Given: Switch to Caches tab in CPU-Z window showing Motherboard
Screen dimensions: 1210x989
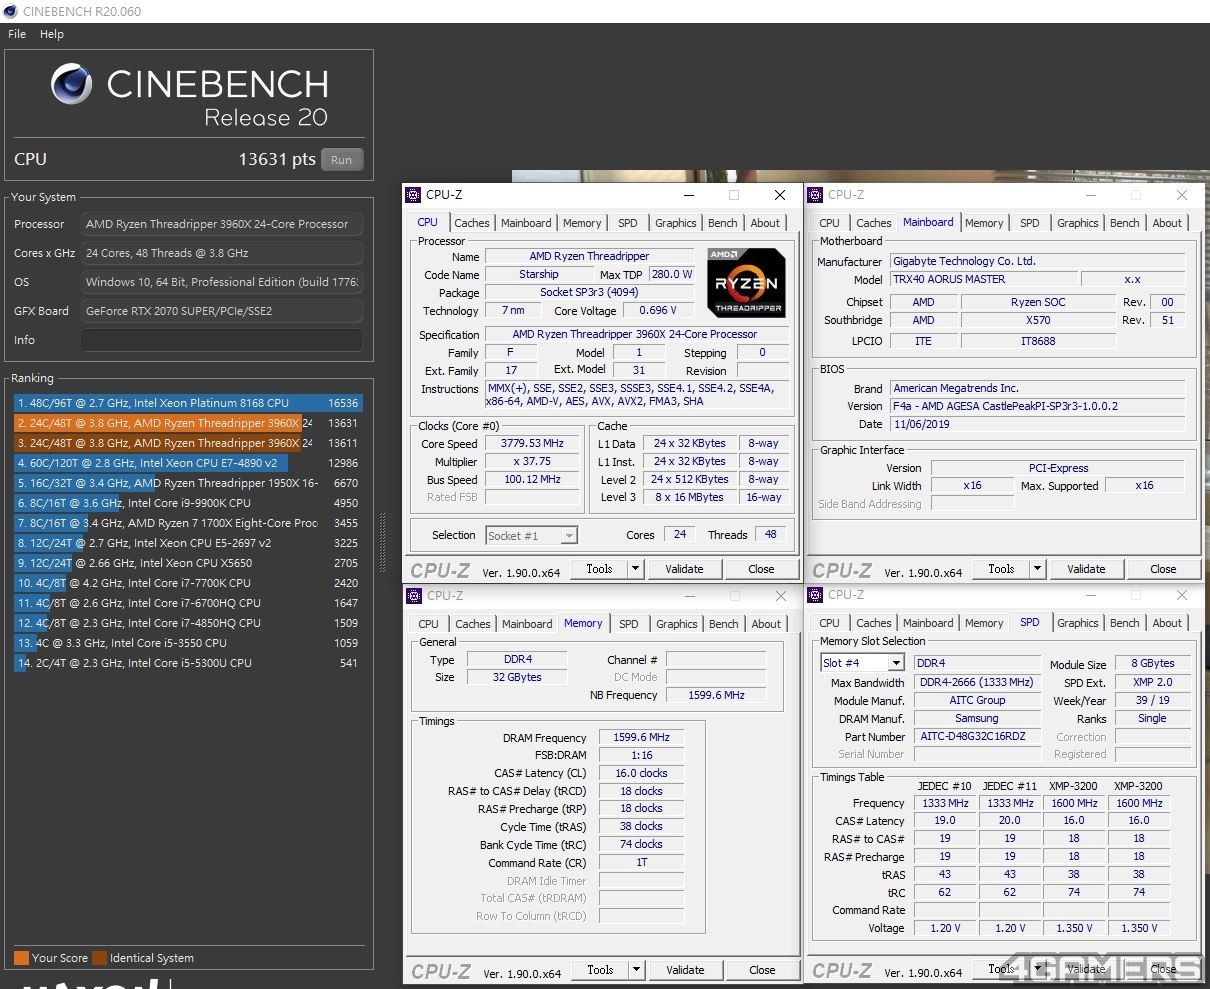Looking at the screenshot, I should pos(874,223).
